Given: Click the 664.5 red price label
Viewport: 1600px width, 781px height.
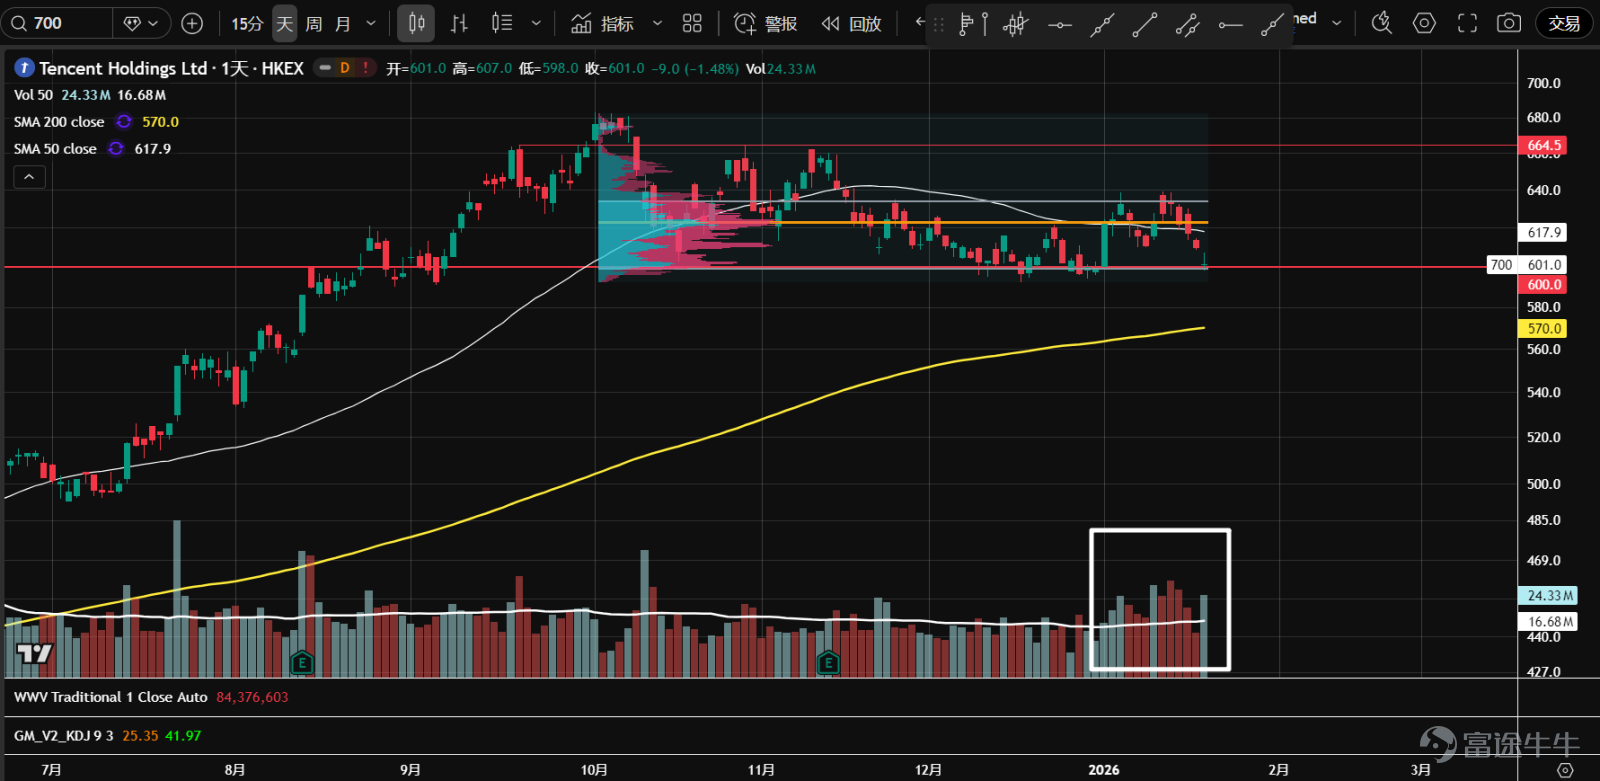Looking at the screenshot, I should point(1544,145).
